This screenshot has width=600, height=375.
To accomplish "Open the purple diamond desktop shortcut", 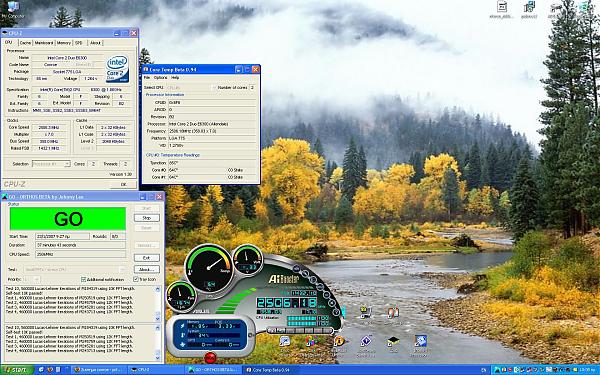I will [x=366, y=341].
